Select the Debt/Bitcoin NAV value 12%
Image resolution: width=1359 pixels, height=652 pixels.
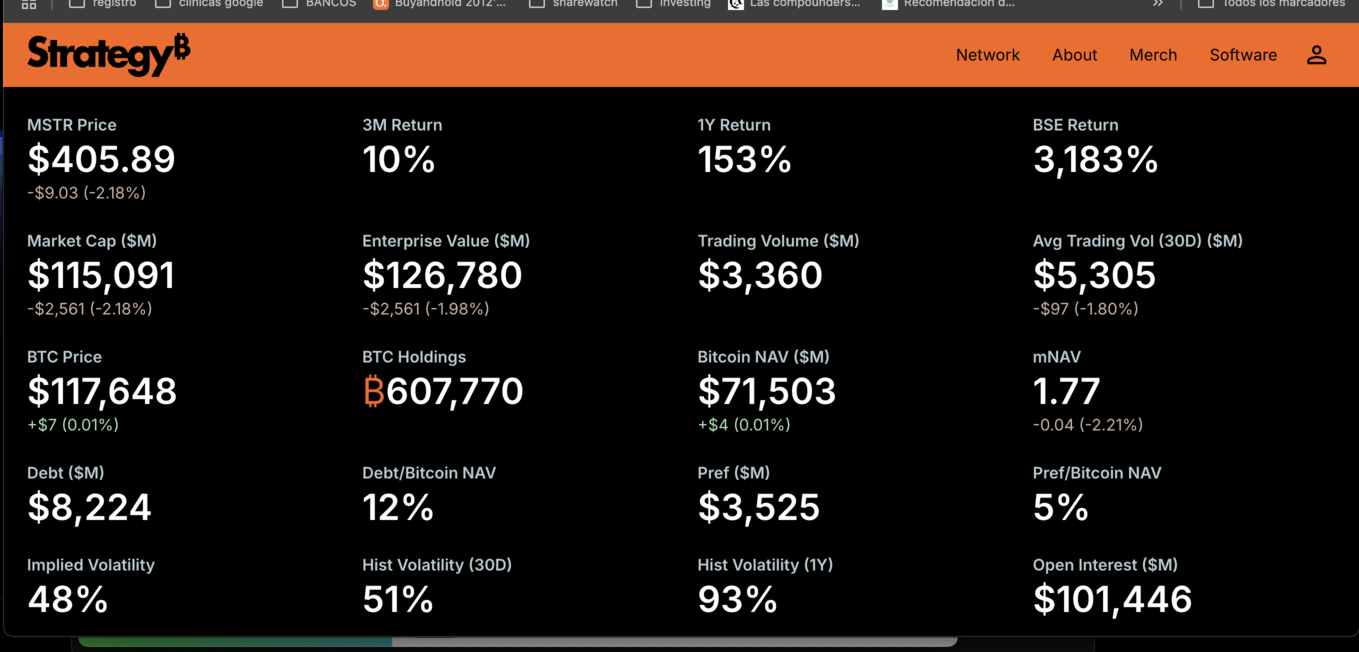[x=398, y=507]
